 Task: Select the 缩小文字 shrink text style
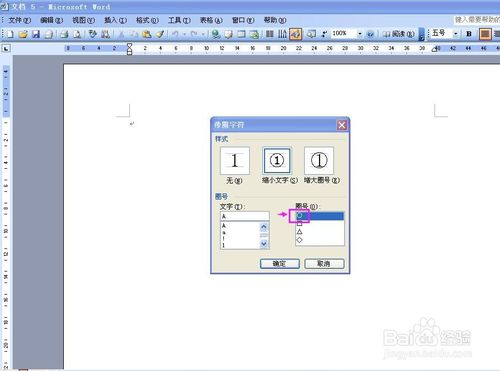[x=277, y=160]
